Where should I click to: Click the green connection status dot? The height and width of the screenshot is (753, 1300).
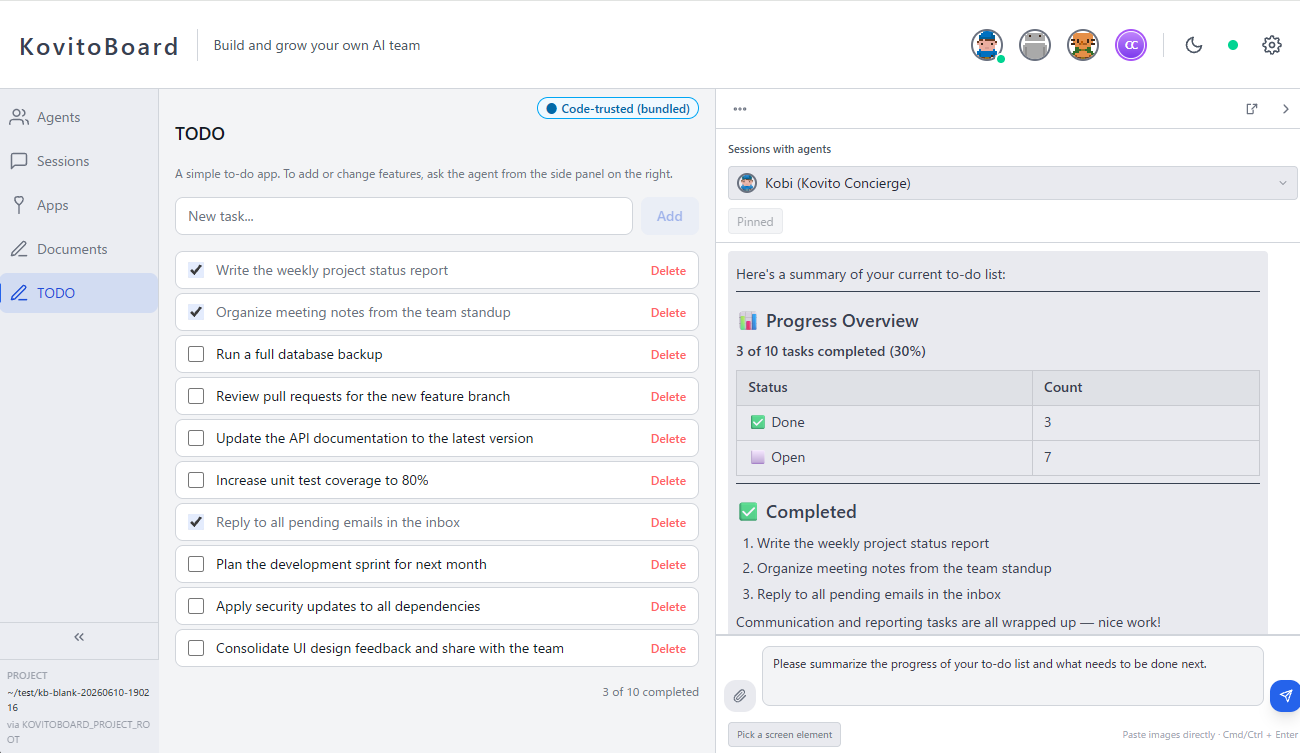1233,45
